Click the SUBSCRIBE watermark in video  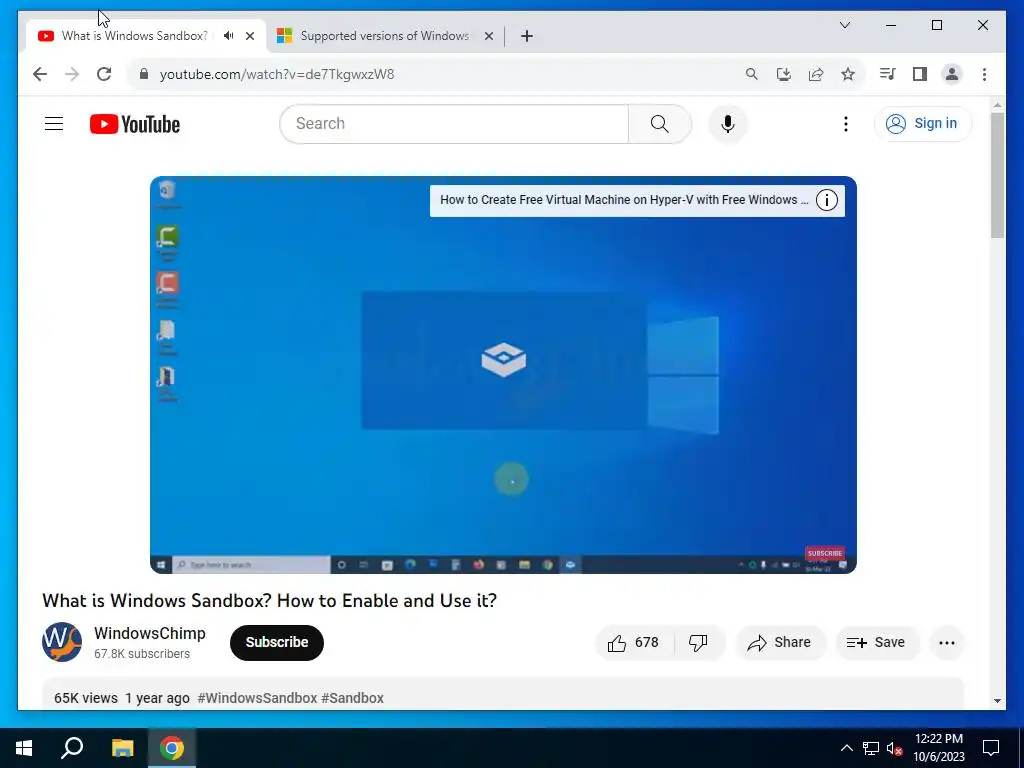[x=825, y=553]
